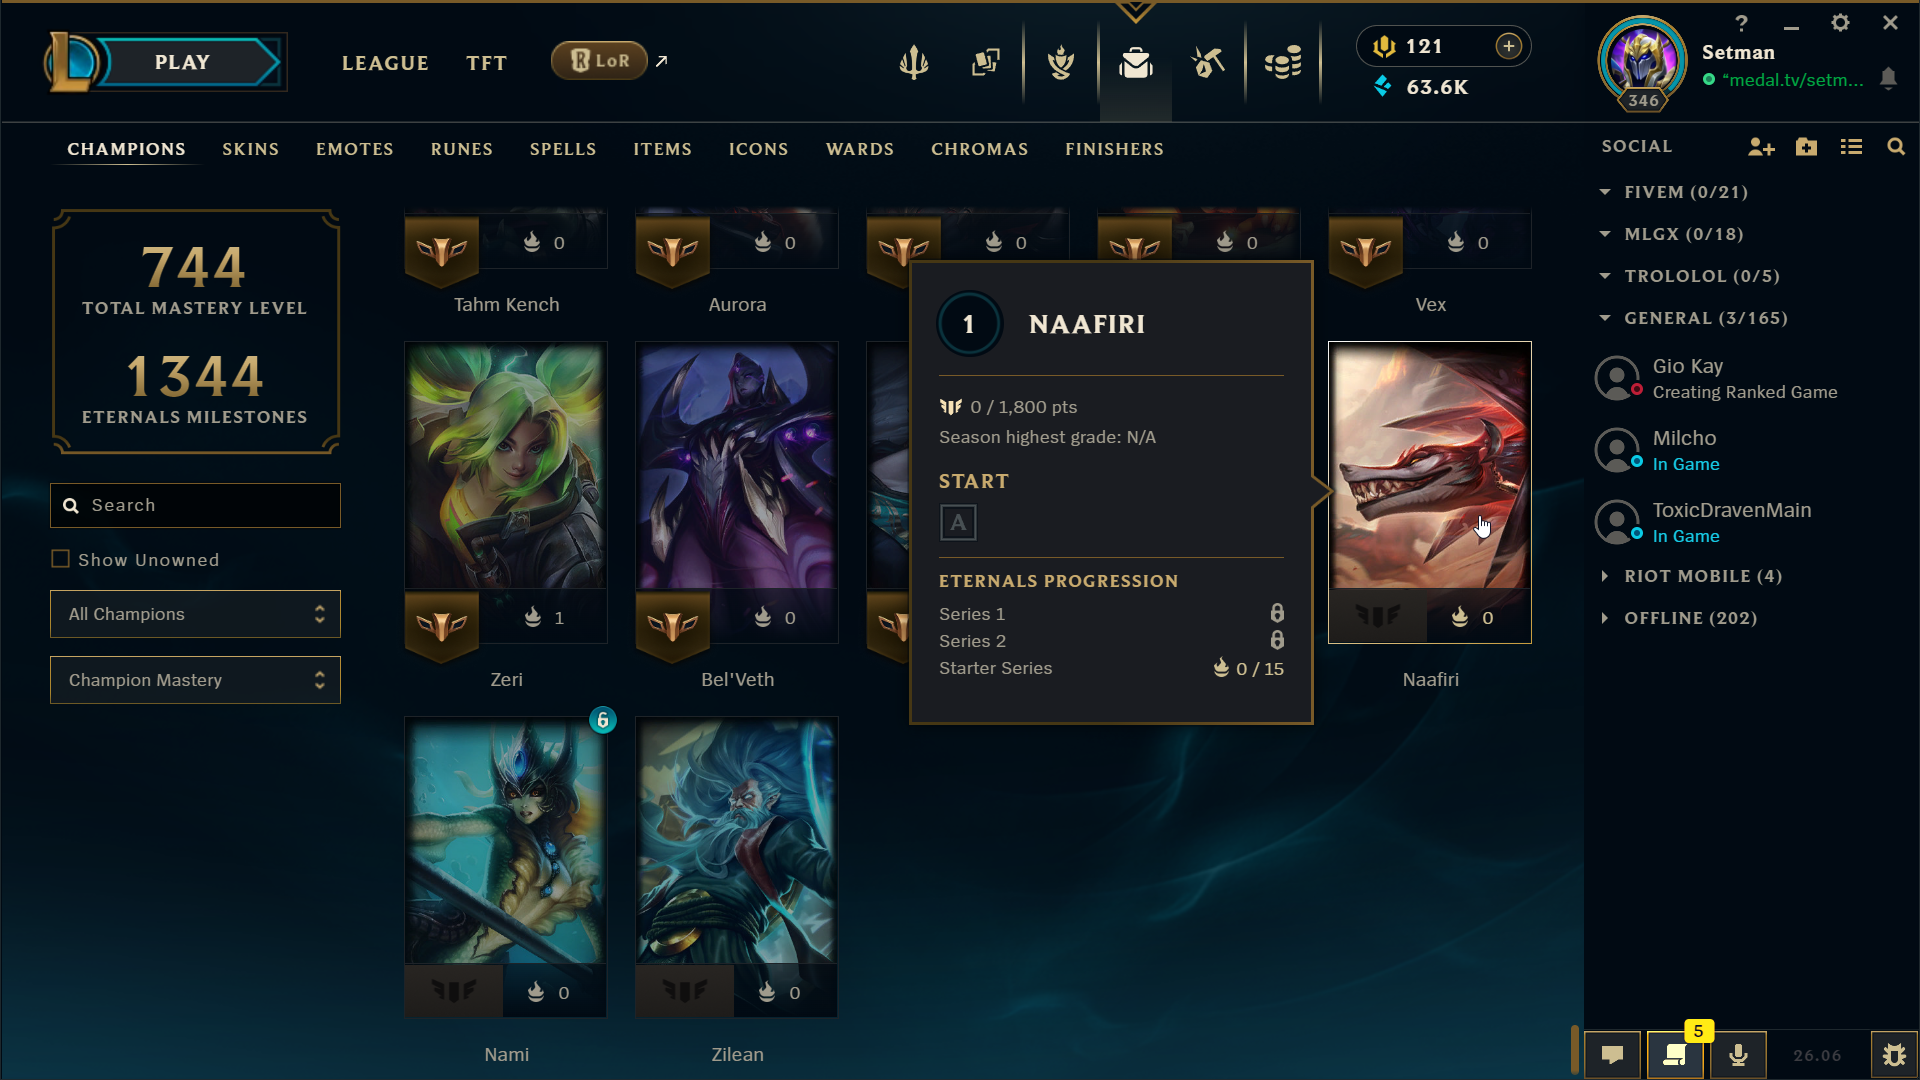Open the missions notes icon

point(1675,1055)
